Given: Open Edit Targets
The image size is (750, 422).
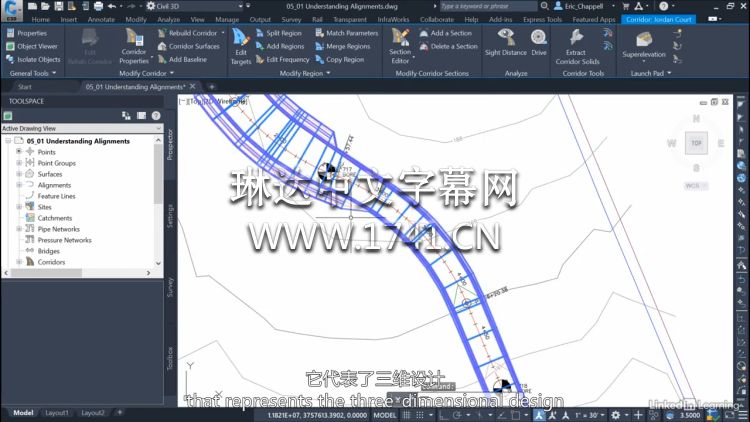Looking at the screenshot, I should coord(241,47).
